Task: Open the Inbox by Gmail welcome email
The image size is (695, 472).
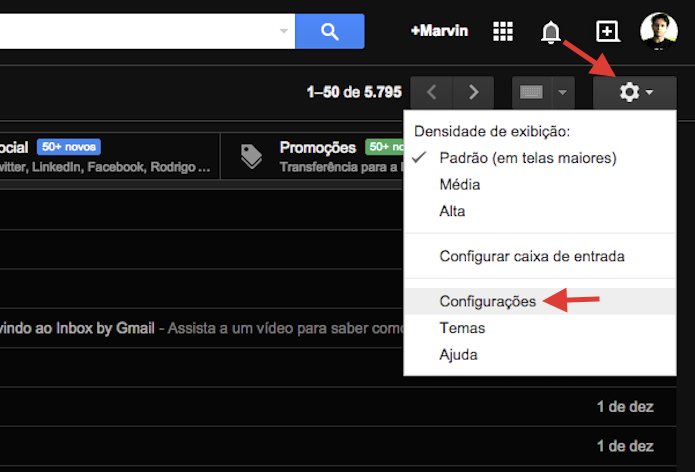Action: click(202, 328)
